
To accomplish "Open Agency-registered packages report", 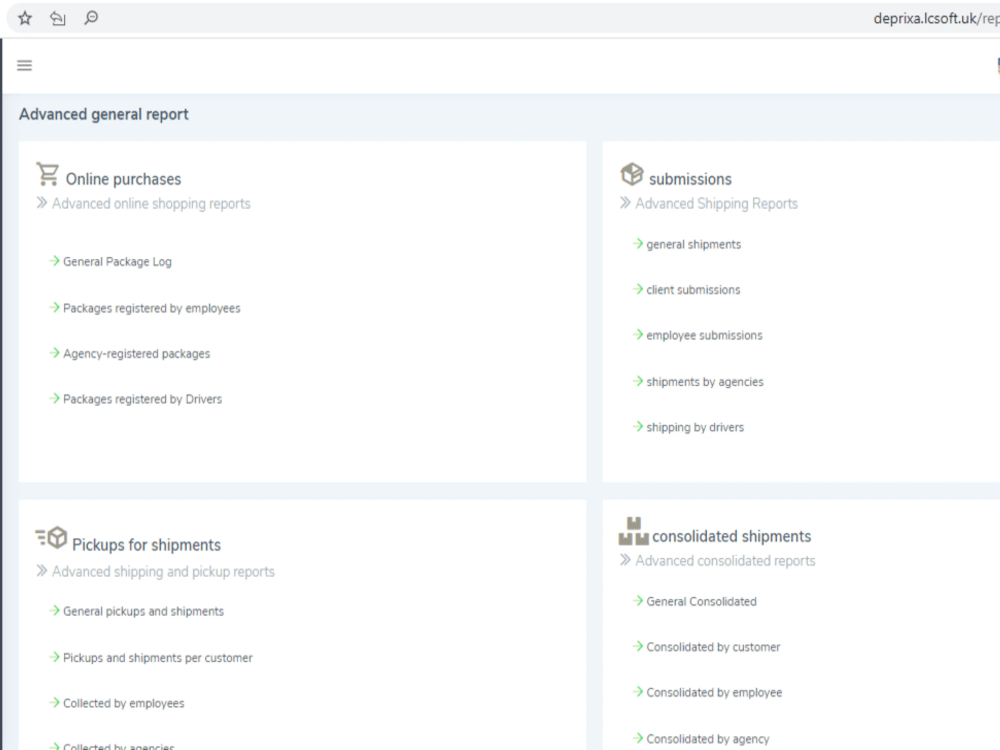I will 136,353.
